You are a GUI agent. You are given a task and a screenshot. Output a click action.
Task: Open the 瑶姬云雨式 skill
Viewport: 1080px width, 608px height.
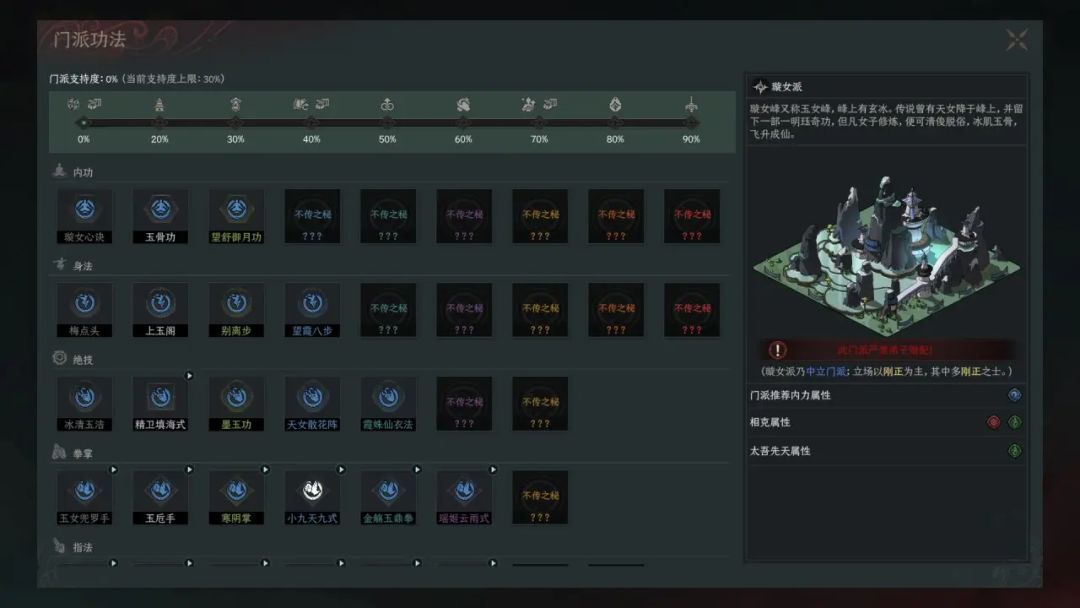click(x=464, y=497)
